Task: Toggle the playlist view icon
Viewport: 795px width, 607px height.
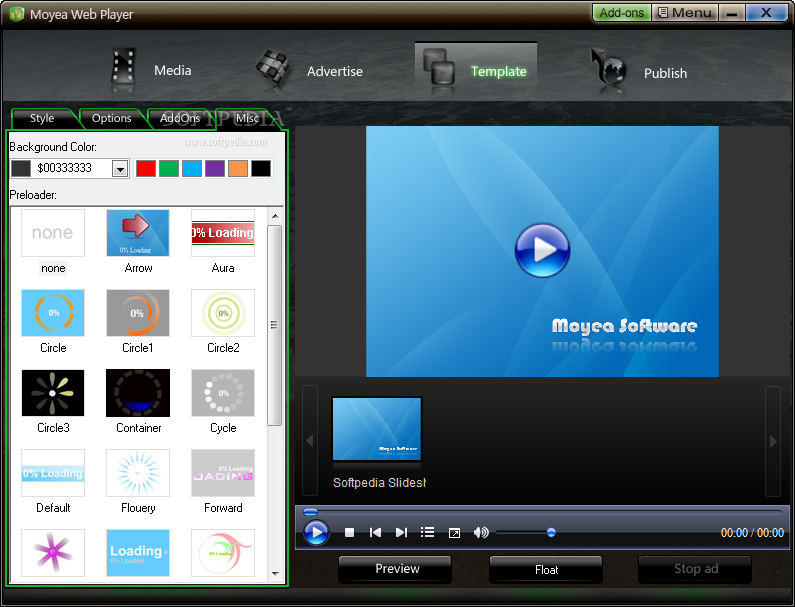Action: coord(427,532)
